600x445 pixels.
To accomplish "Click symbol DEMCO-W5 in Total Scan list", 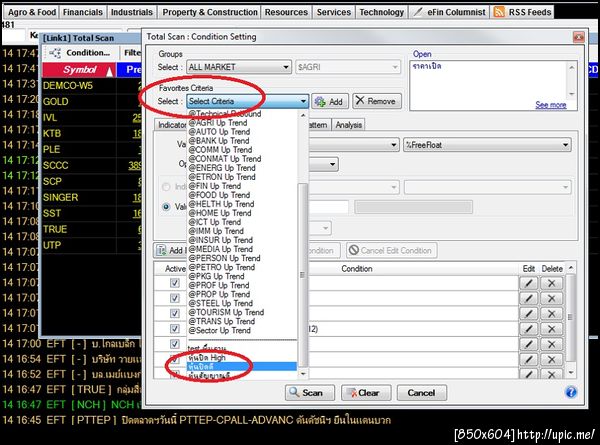I will (x=68, y=85).
